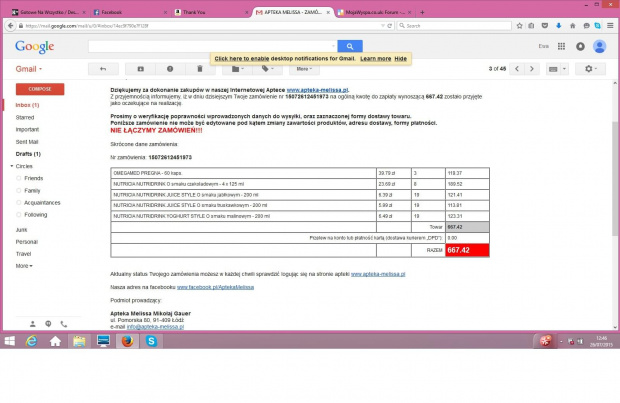Image resolution: width=620 pixels, height=403 pixels.
Task: Archive this email with the archive icon
Action: point(140,69)
